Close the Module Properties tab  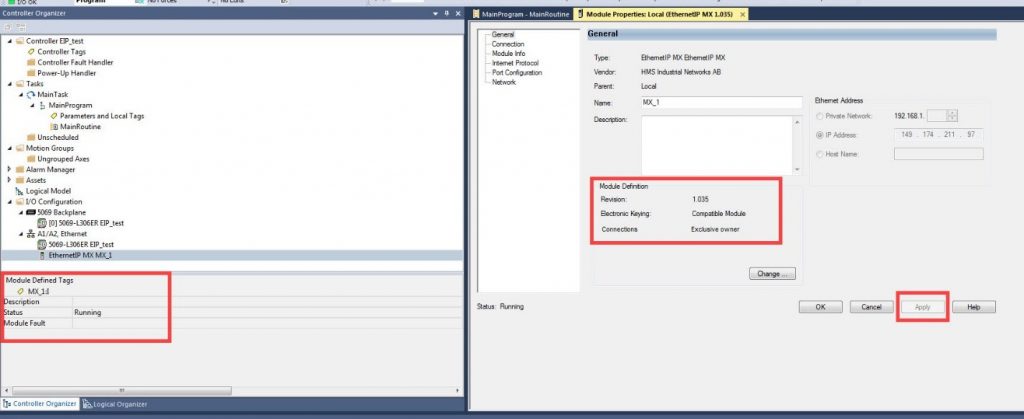743,14
